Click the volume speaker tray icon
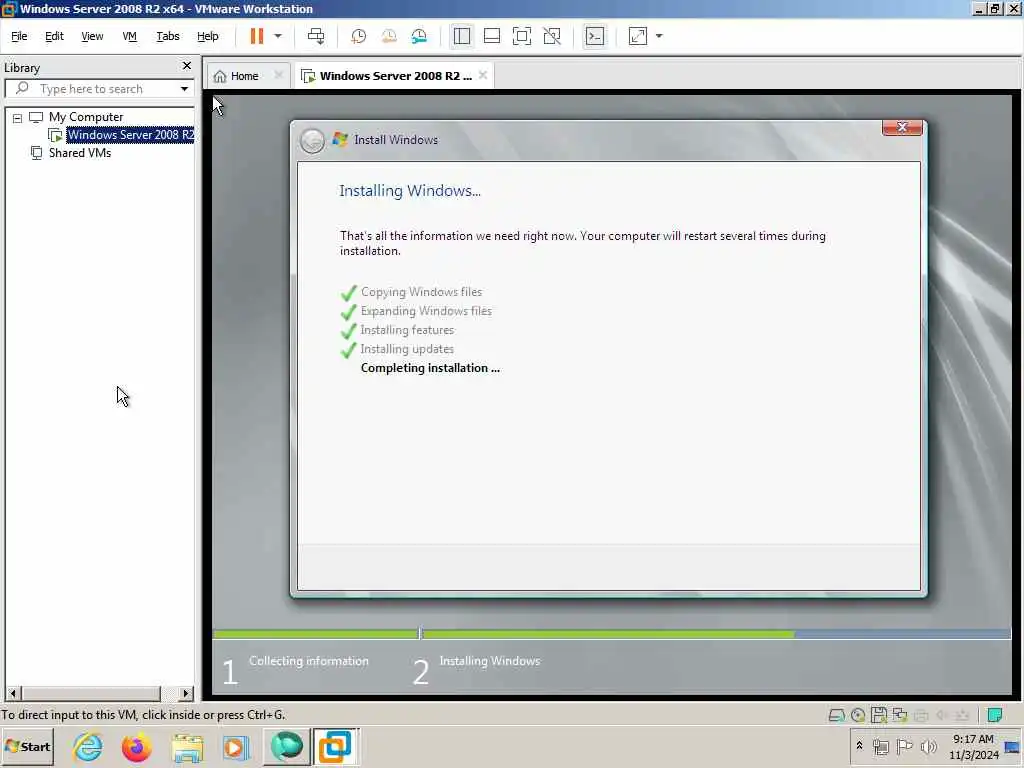Image resolution: width=1024 pixels, height=768 pixels. tap(928, 746)
